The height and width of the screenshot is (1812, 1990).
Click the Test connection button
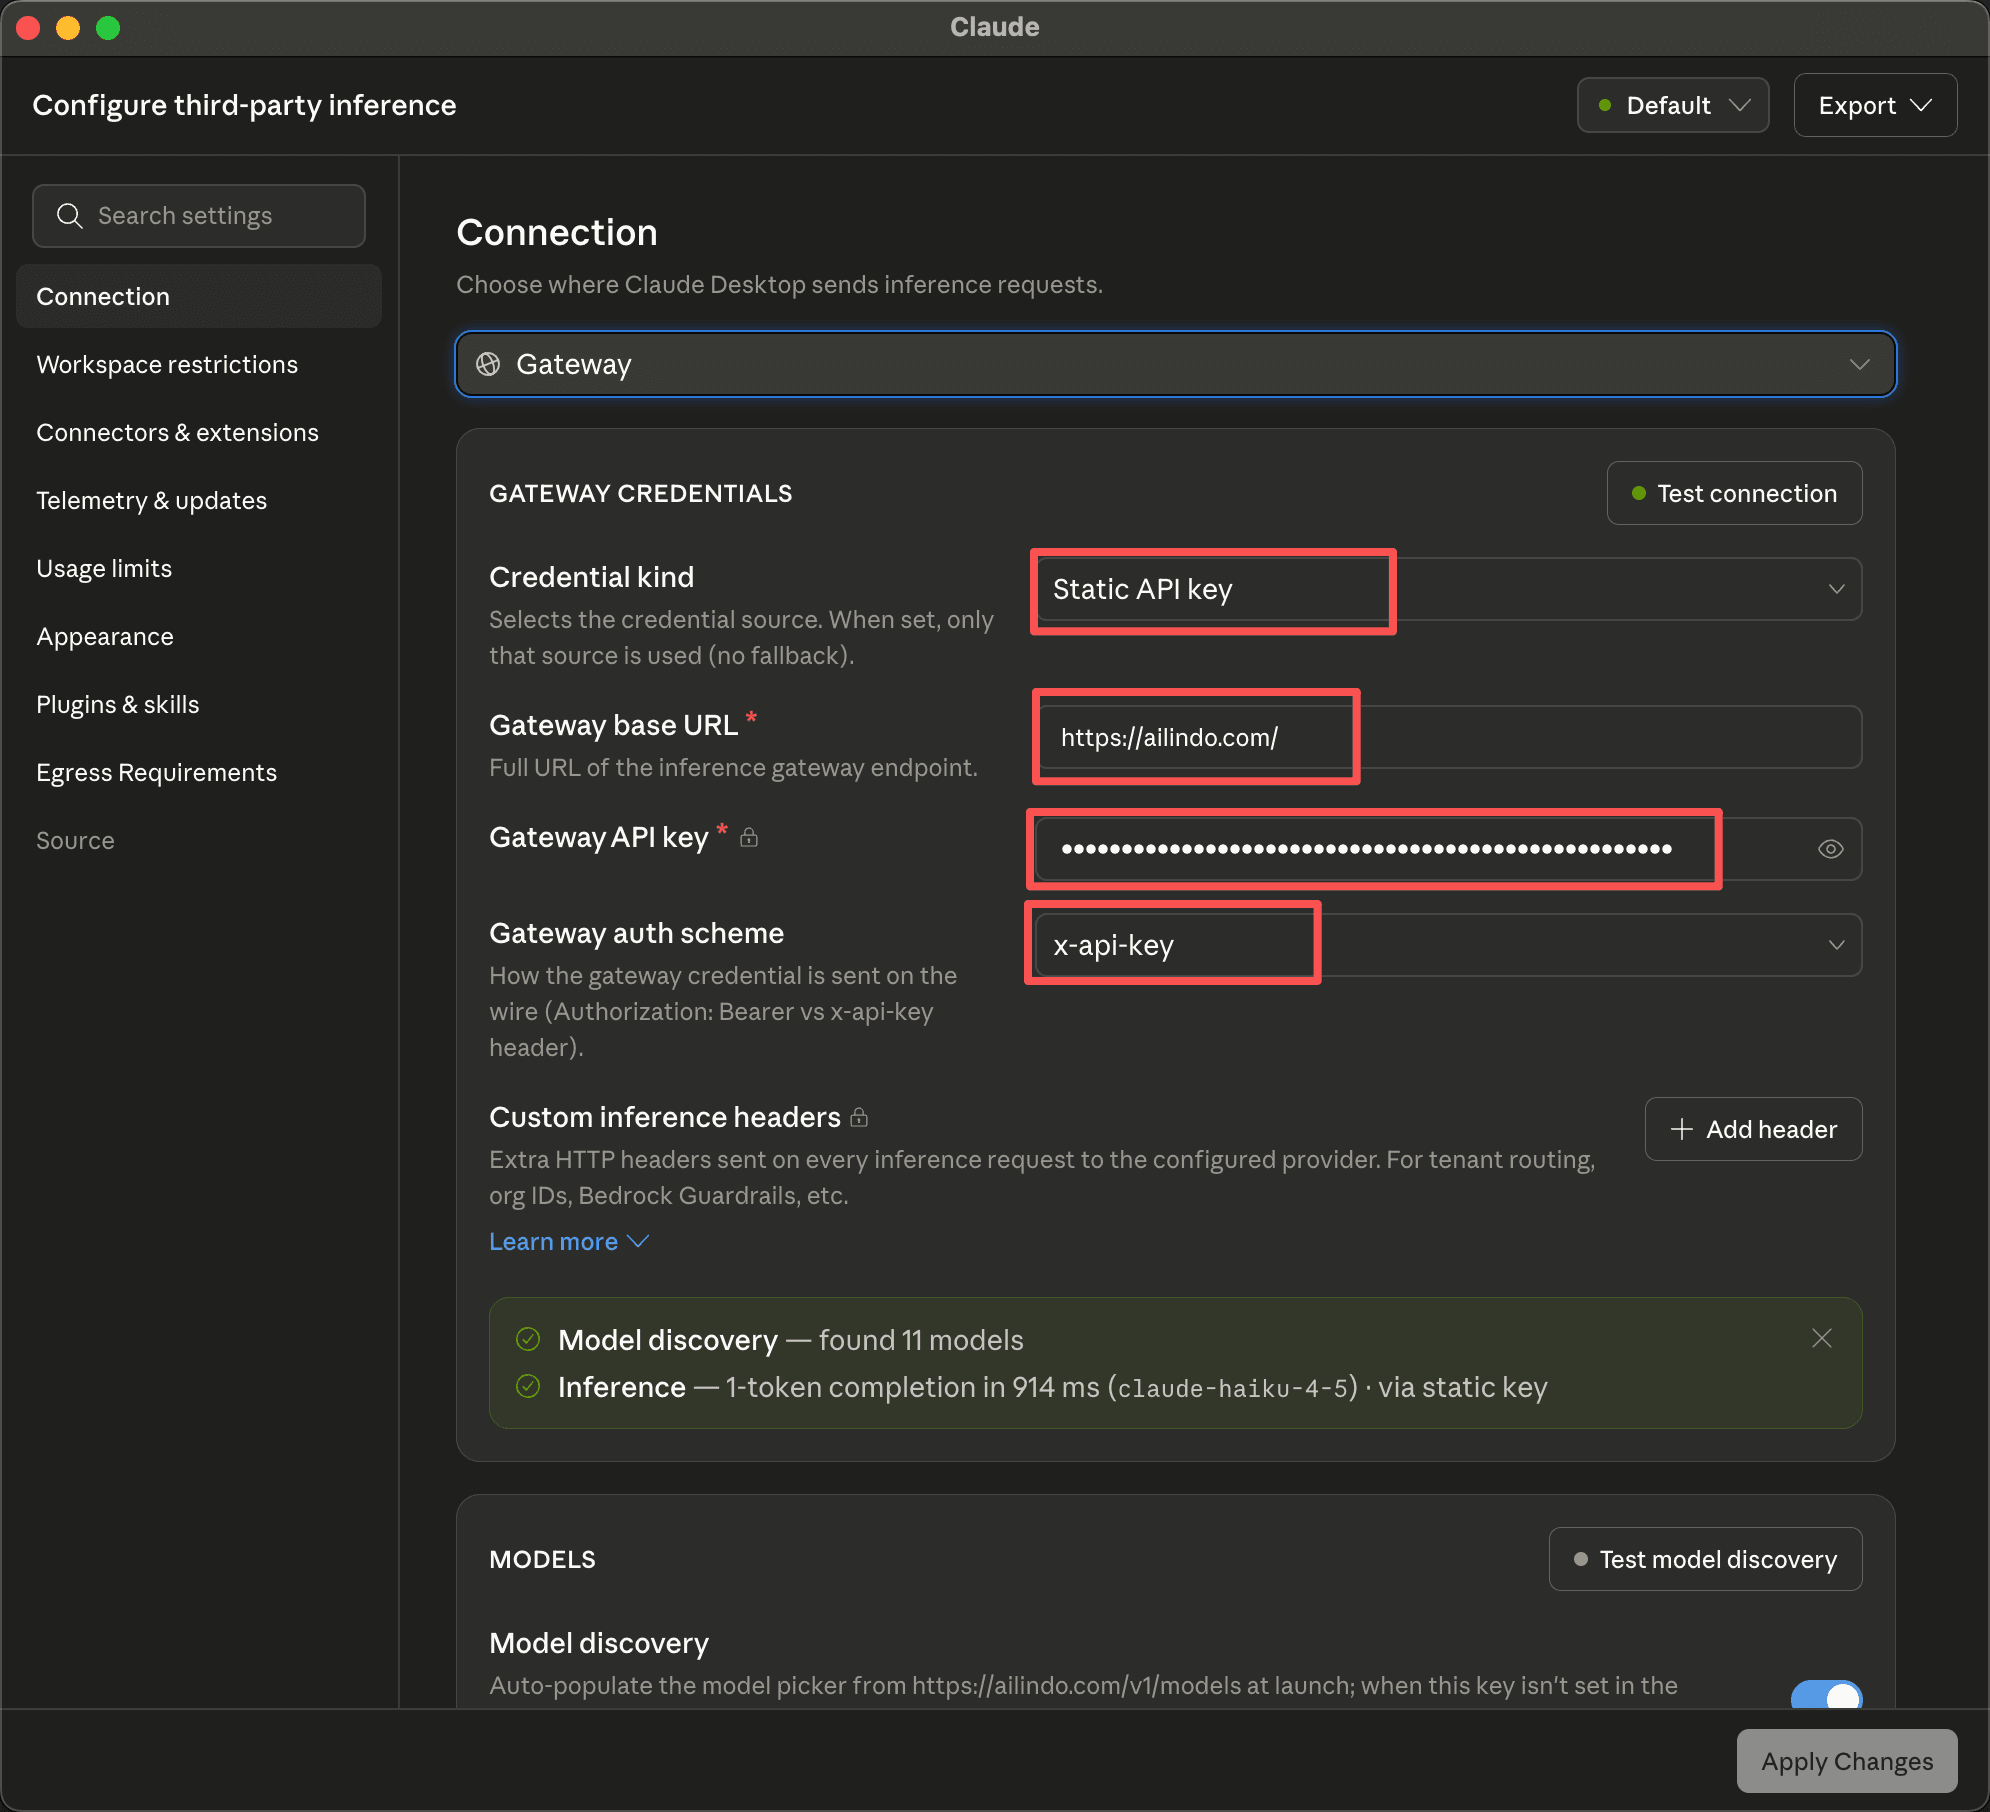click(x=1734, y=493)
